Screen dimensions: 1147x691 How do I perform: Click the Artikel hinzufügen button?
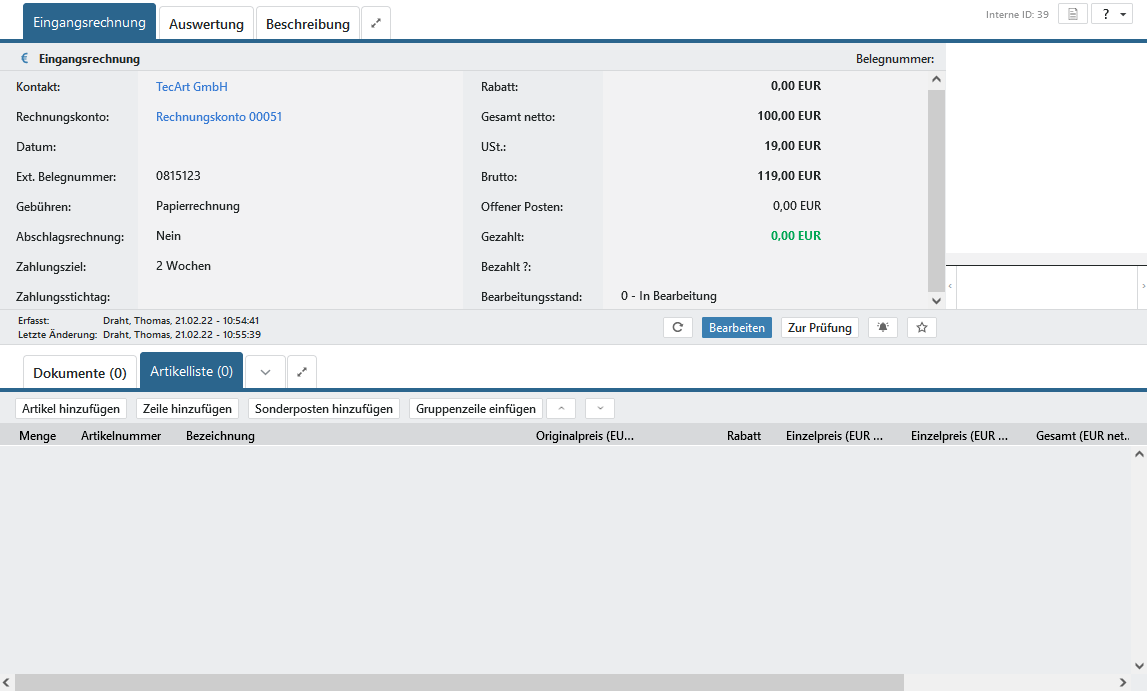pyautogui.click(x=71, y=408)
